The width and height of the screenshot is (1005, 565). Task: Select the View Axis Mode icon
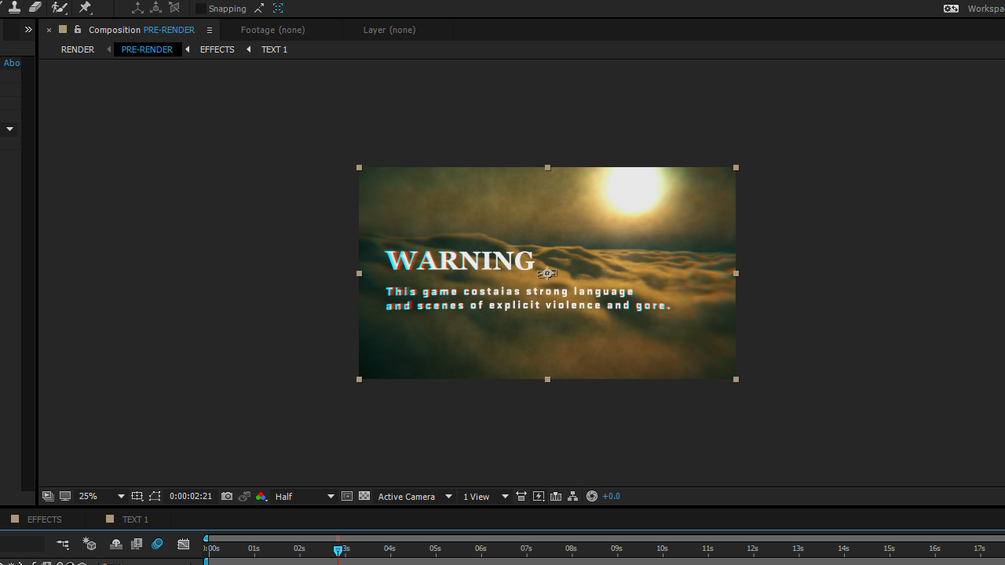[174, 8]
